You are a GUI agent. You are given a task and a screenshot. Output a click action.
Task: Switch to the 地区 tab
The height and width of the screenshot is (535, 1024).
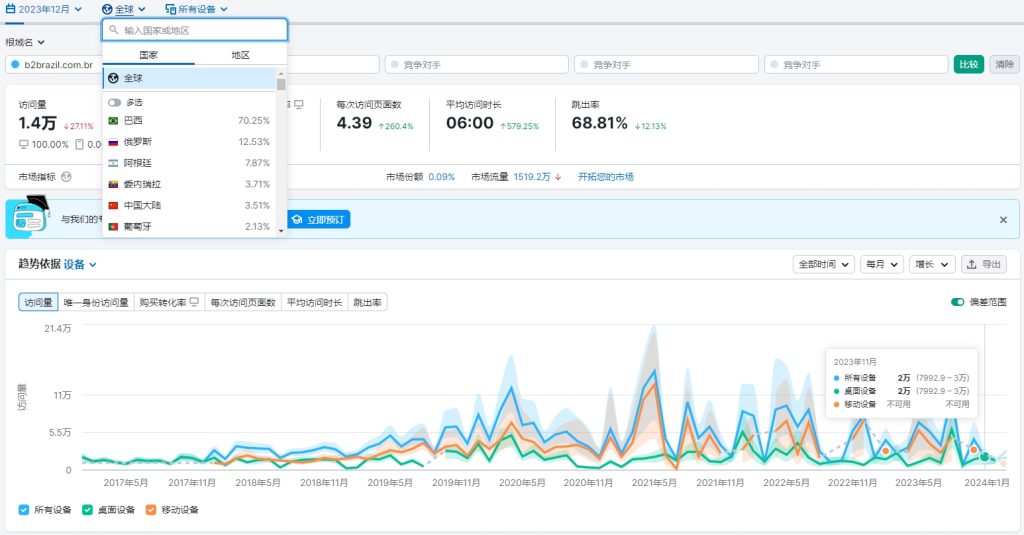[240, 55]
